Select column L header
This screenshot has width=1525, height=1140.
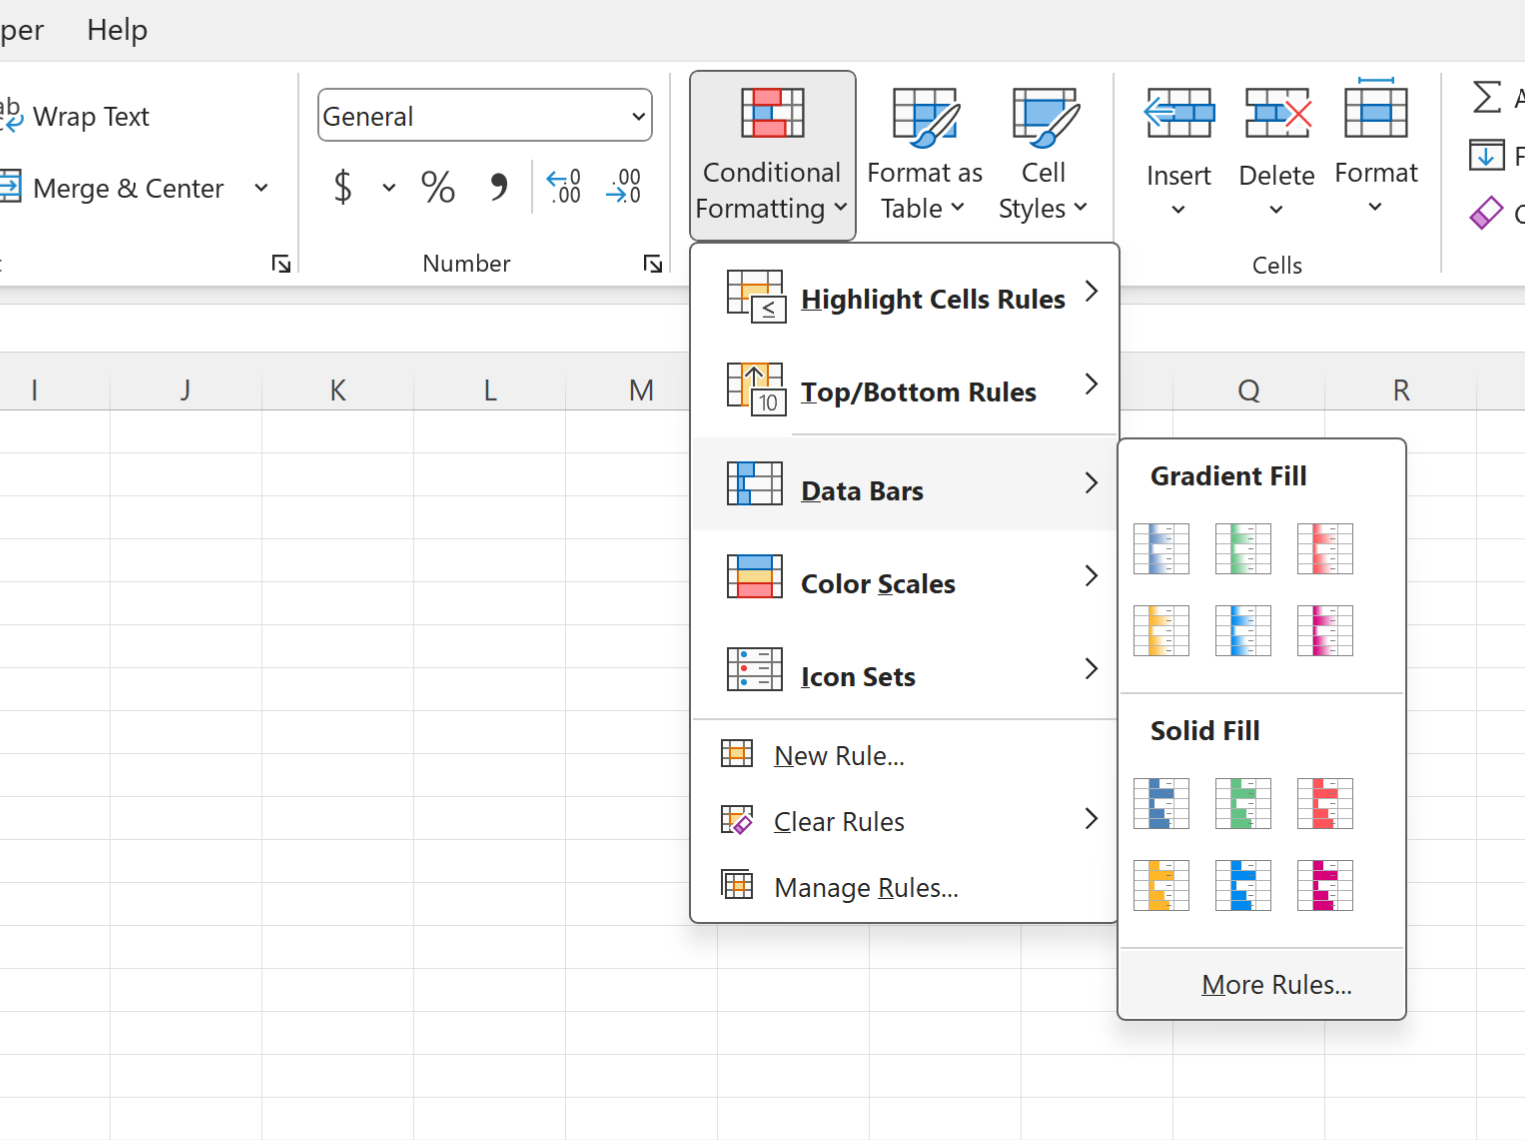(490, 390)
